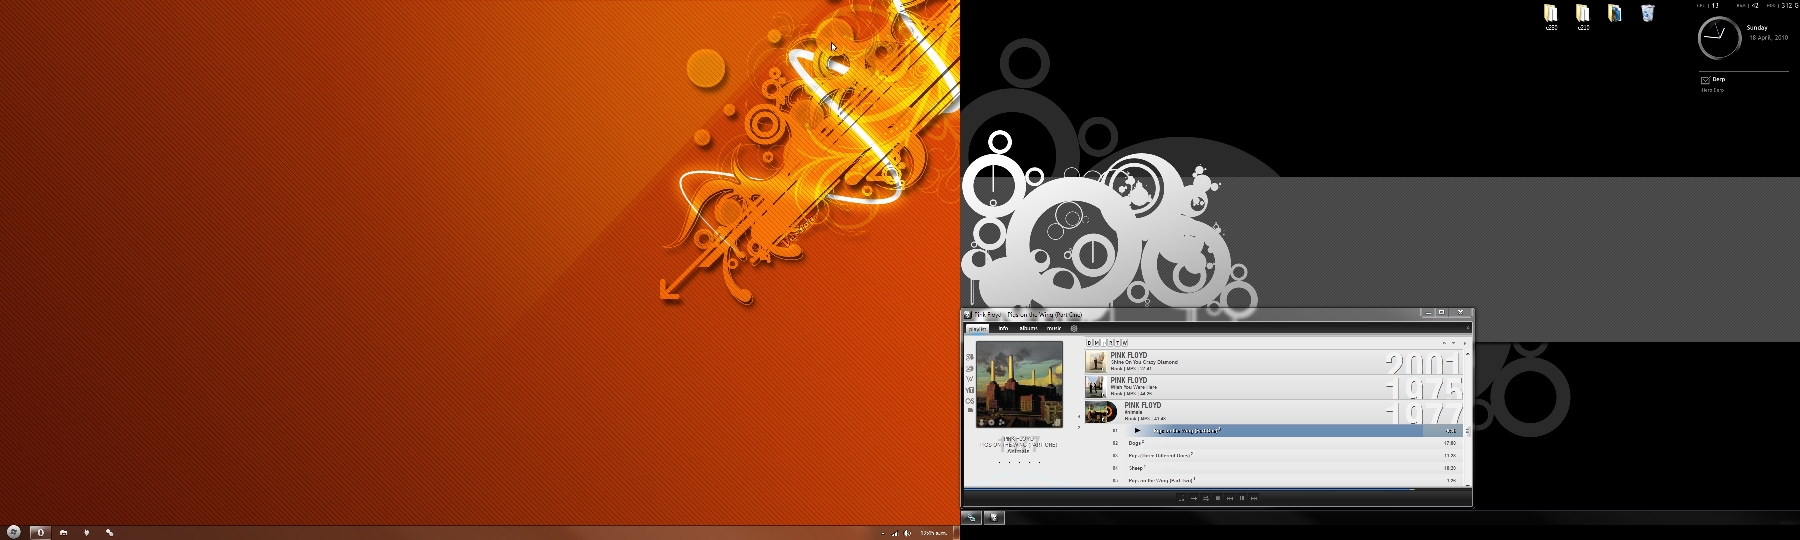Open the player settings gear icon
This screenshot has width=1800, height=540.
(1074, 328)
